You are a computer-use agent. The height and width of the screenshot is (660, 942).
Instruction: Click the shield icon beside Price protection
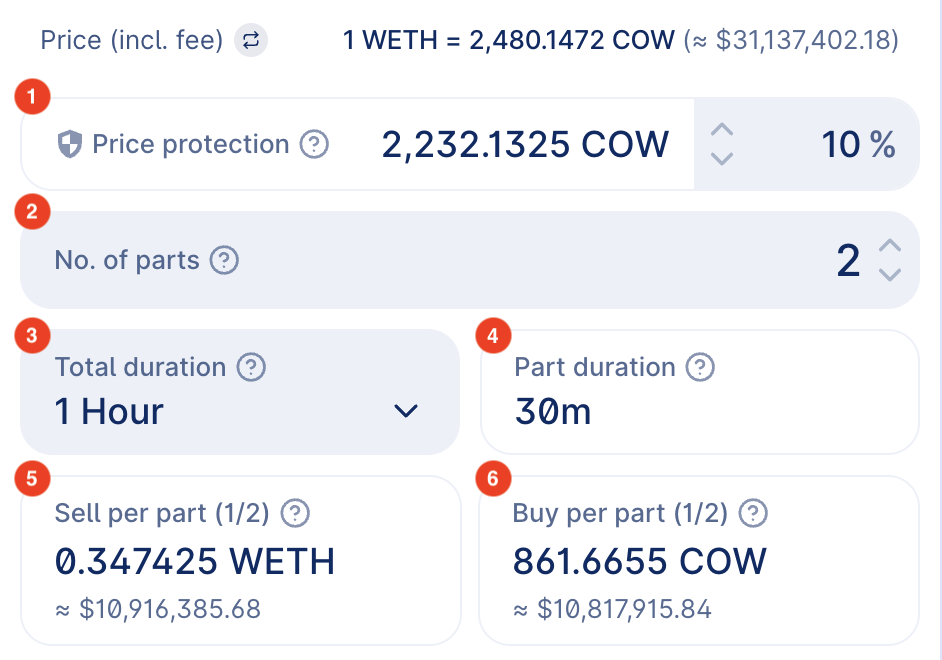tap(69, 145)
